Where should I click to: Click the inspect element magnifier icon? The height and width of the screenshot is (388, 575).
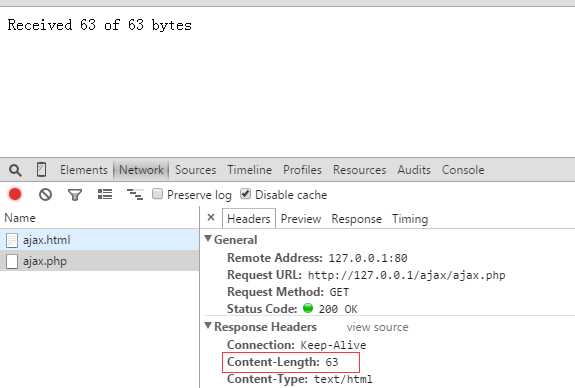click(x=15, y=170)
